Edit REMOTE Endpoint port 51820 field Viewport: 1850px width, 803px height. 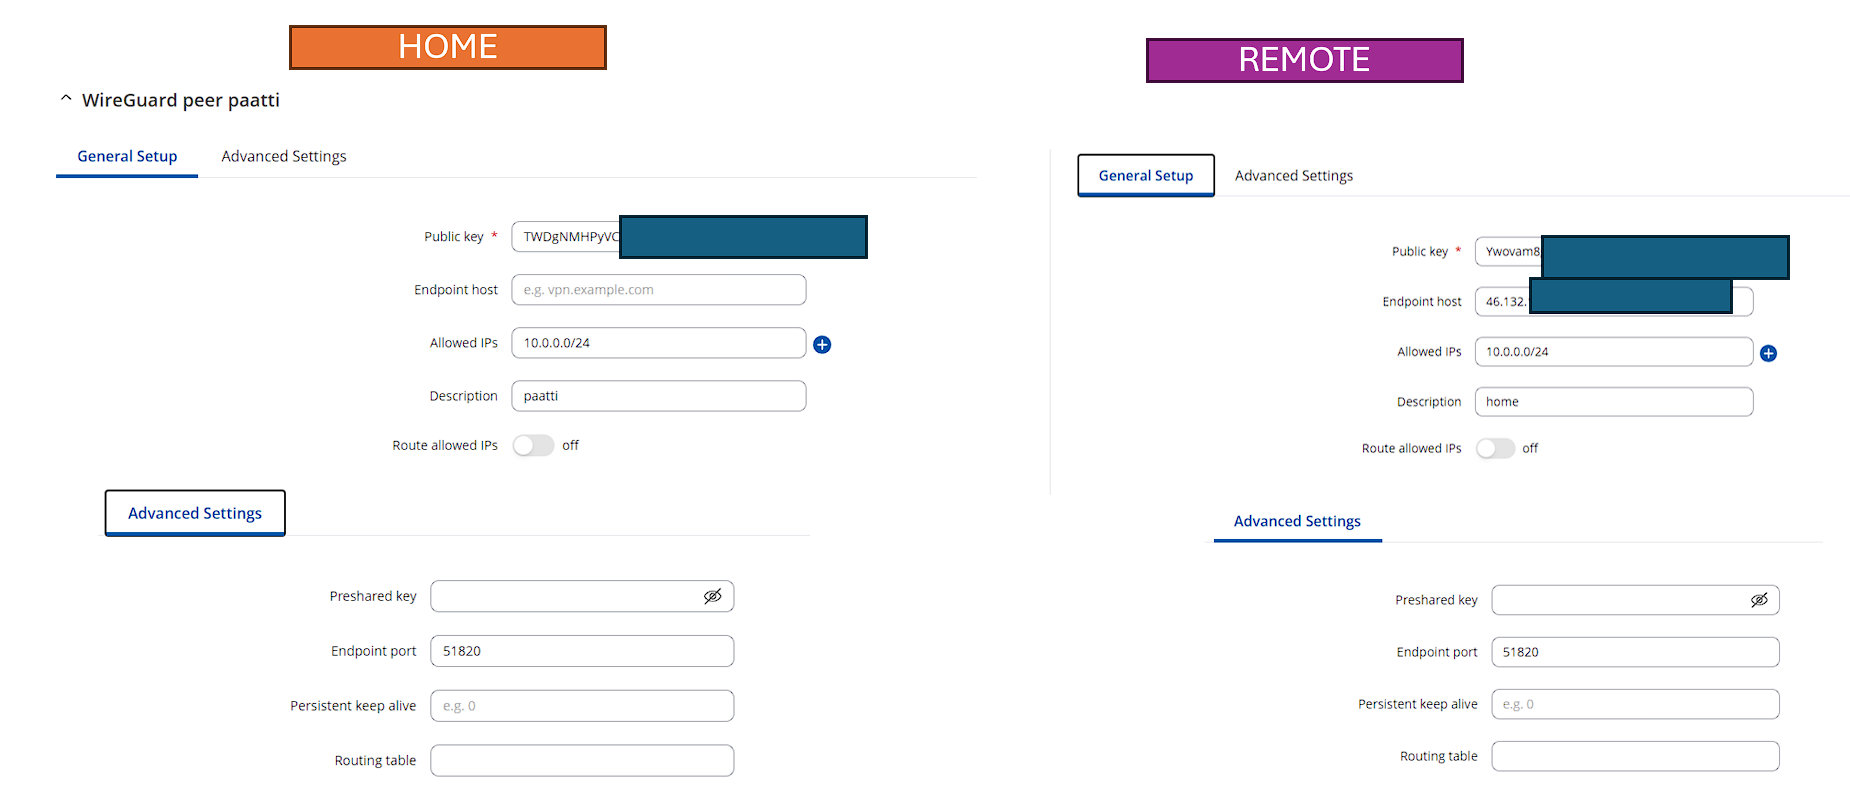[x=1635, y=652]
